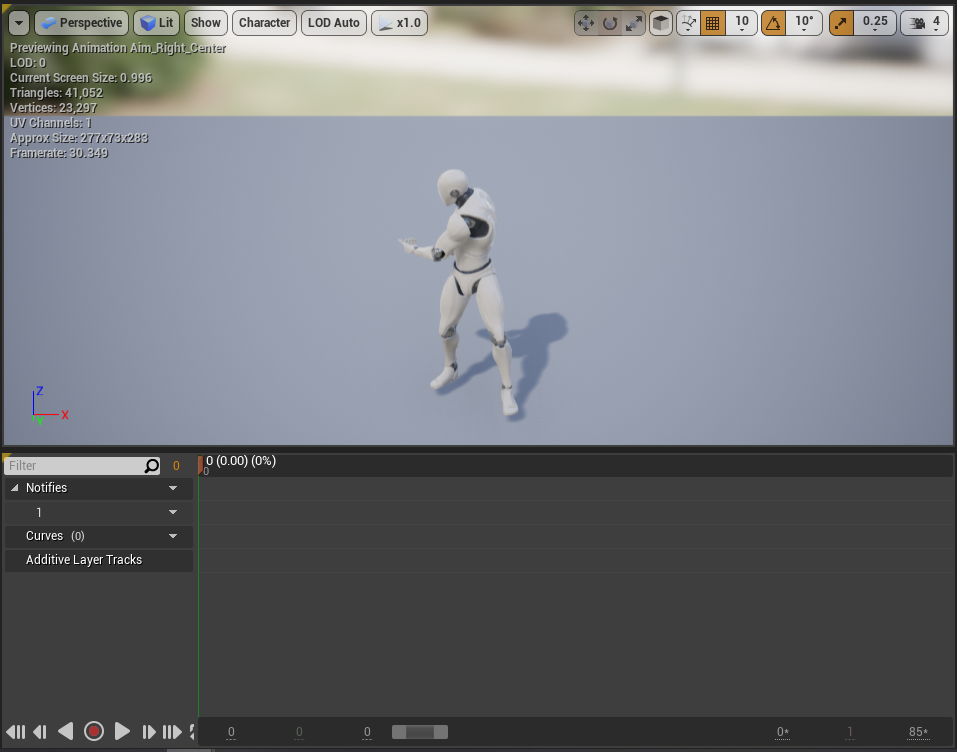This screenshot has height=752, width=957.
Task: Click the Record animation button
Action: [x=94, y=731]
